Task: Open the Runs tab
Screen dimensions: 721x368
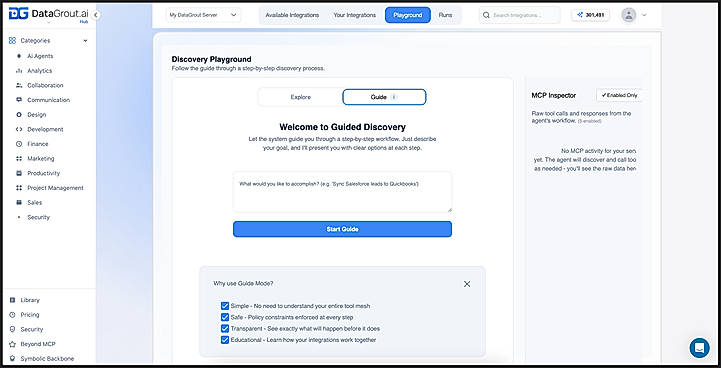Action: tap(445, 15)
